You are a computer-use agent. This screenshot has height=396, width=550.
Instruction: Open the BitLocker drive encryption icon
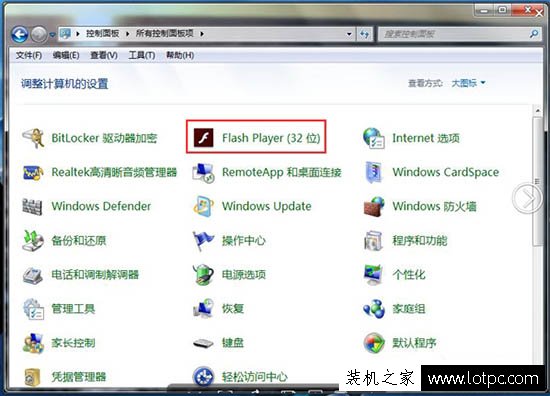click(33, 138)
